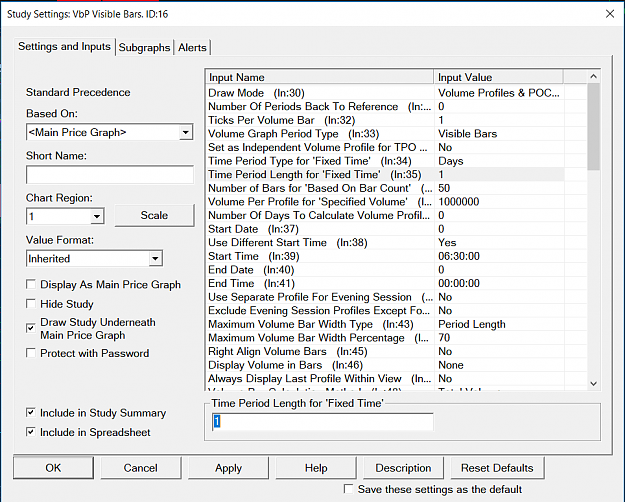Enable Display As Main Price Graph checkbox
The height and width of the screenshot is (502, 625).
point(31,284)
